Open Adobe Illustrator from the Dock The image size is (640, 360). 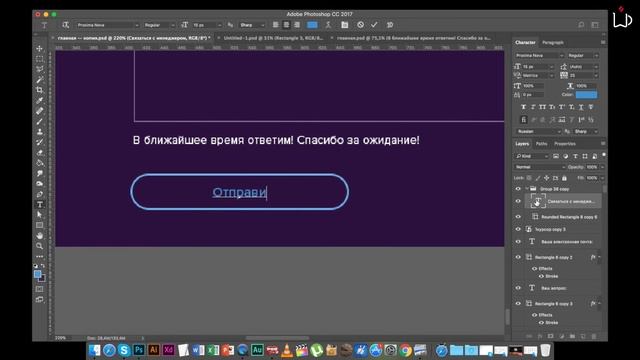(153, 350)
